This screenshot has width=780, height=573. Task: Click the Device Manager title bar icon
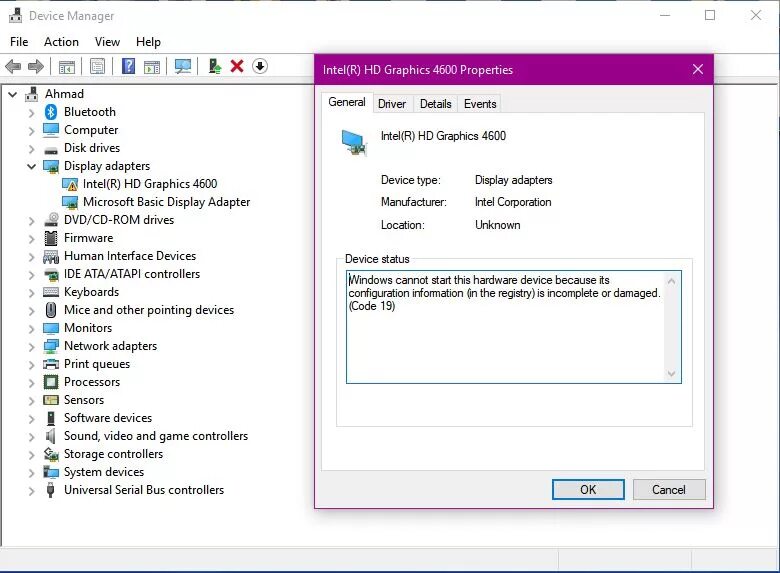coord(15,15)
